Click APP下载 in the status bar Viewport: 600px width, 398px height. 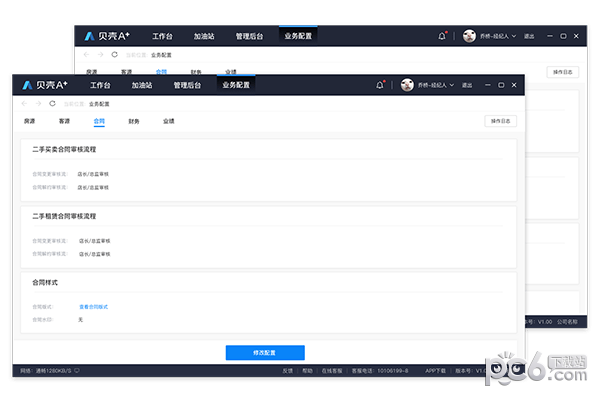pos(435,370)
